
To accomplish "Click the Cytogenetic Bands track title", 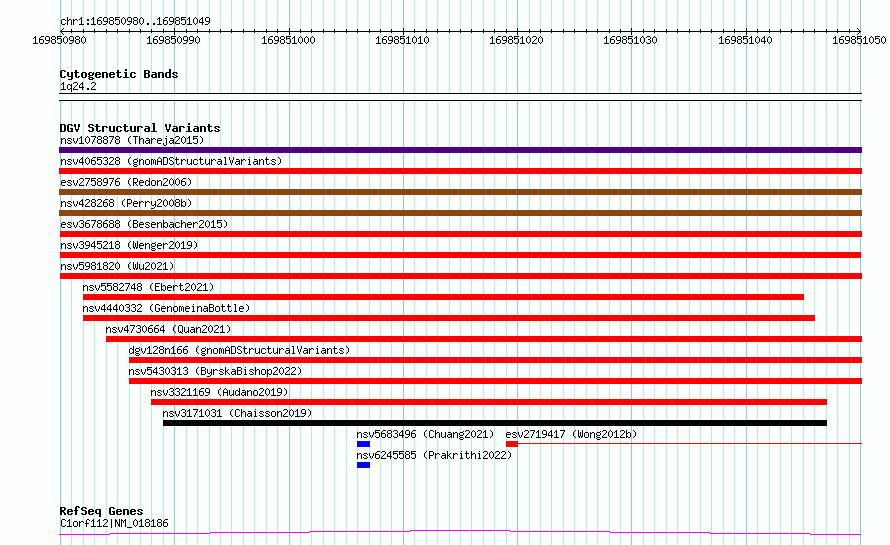I will 119,74.
